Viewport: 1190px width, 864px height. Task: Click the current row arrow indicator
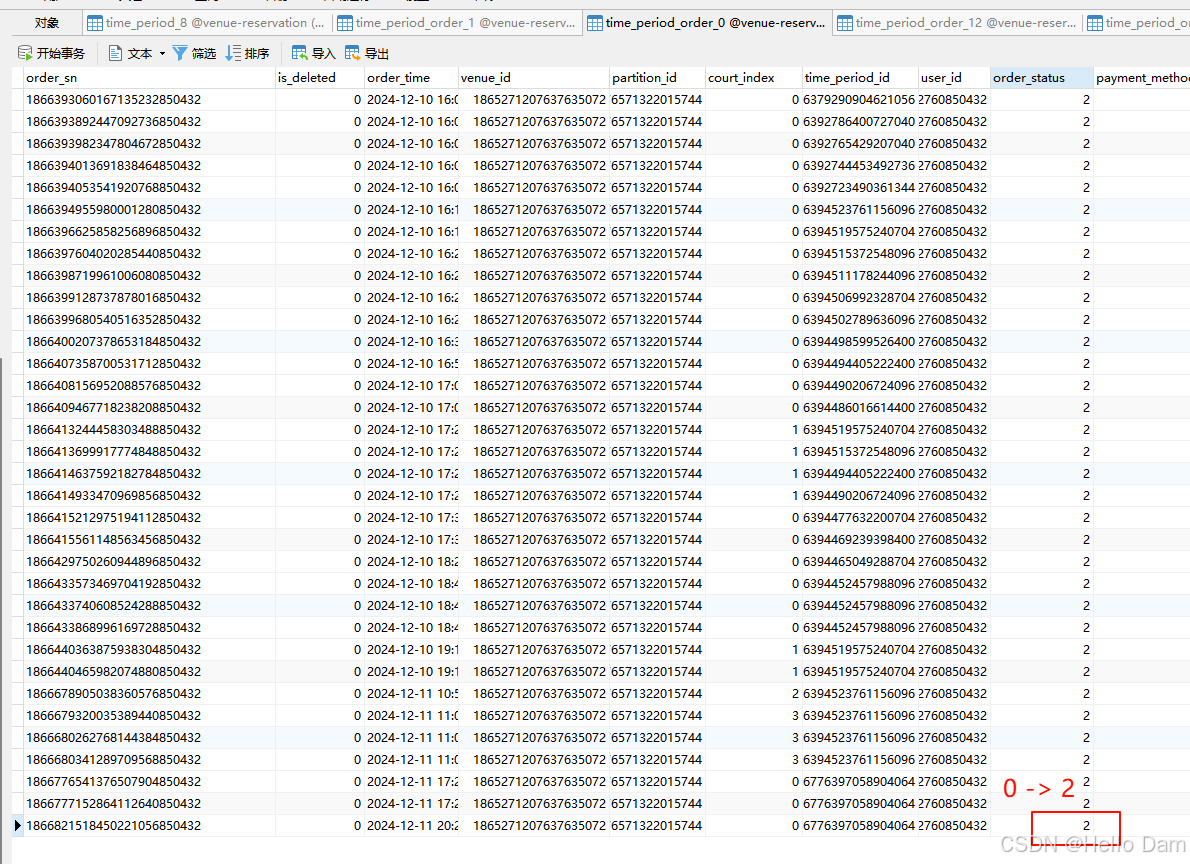[x=17, y=825]
